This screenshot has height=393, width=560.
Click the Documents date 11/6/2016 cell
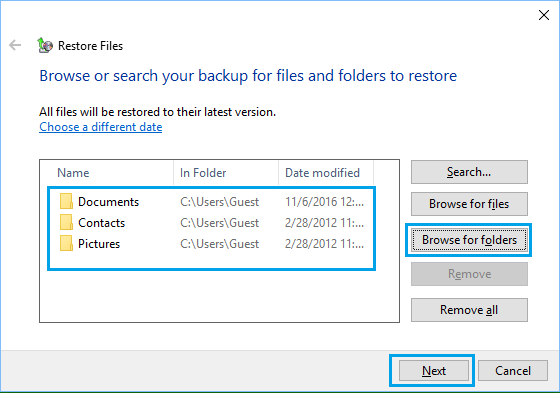tap(324, 202)
